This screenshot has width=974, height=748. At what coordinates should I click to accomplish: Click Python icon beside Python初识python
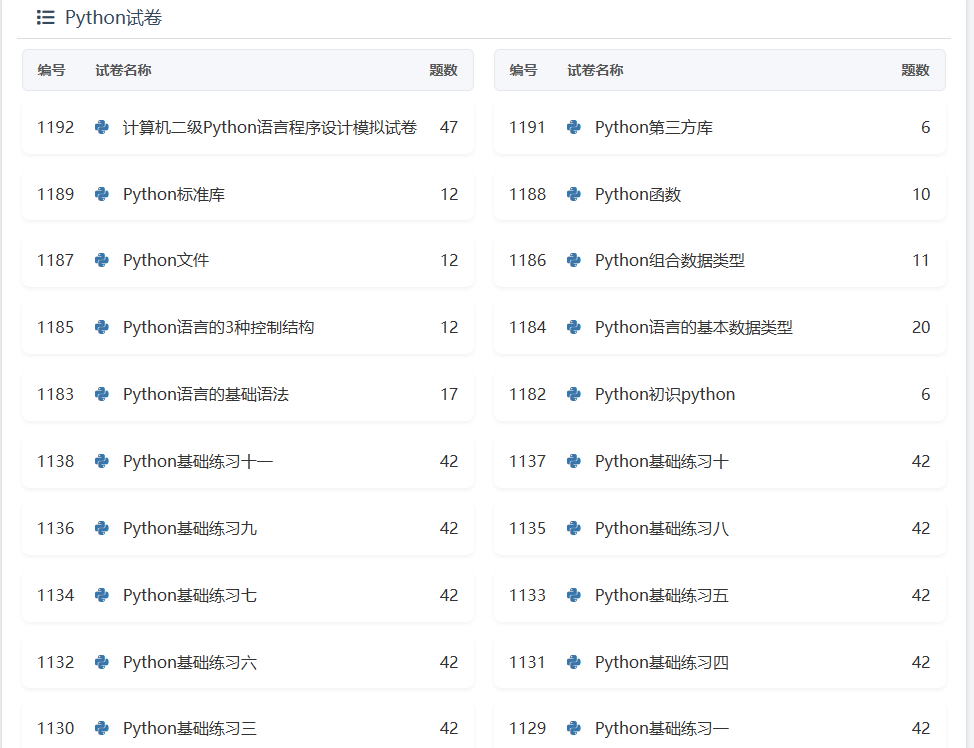(x=574, y=395)
